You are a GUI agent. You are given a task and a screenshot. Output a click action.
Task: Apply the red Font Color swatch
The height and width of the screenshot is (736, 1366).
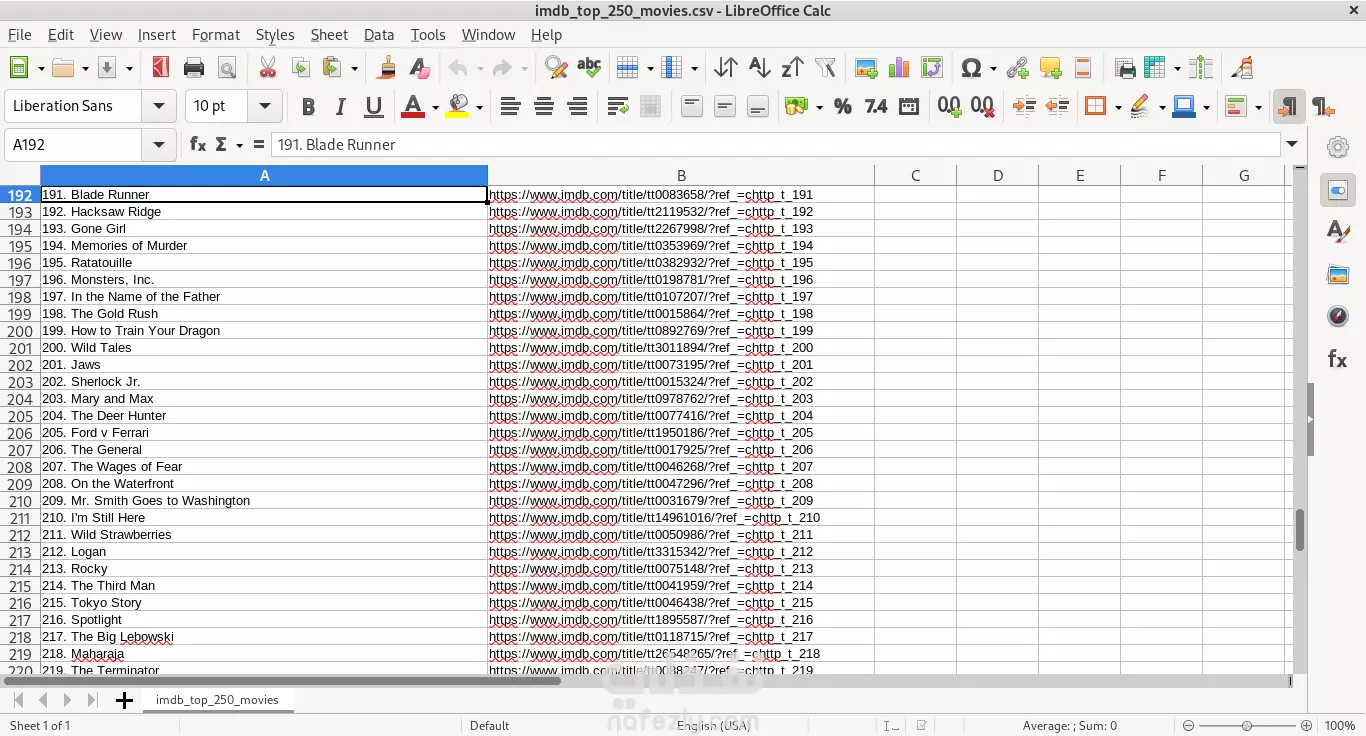click(412, 106)
